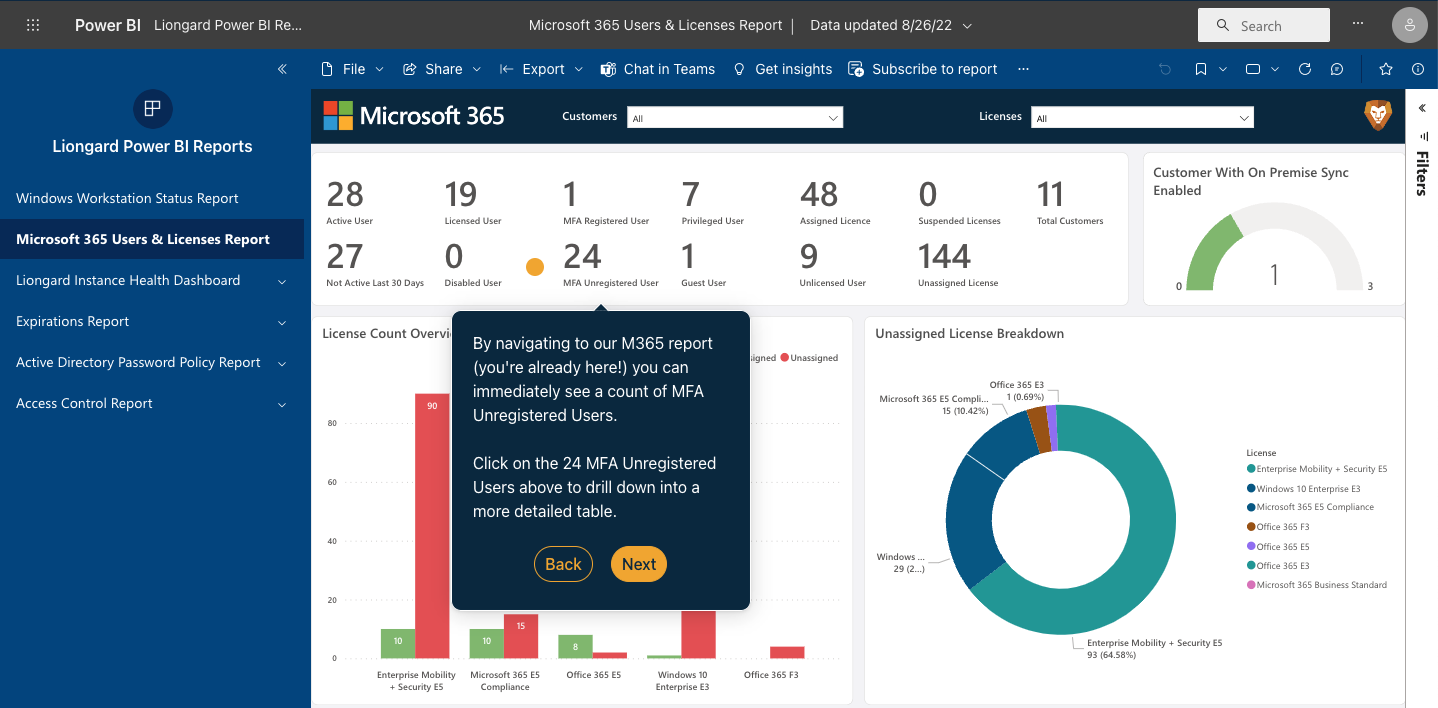Click the Back button in the tour
The height and width of the screenshot is (708, 1438).
click(x=563, y=564)
